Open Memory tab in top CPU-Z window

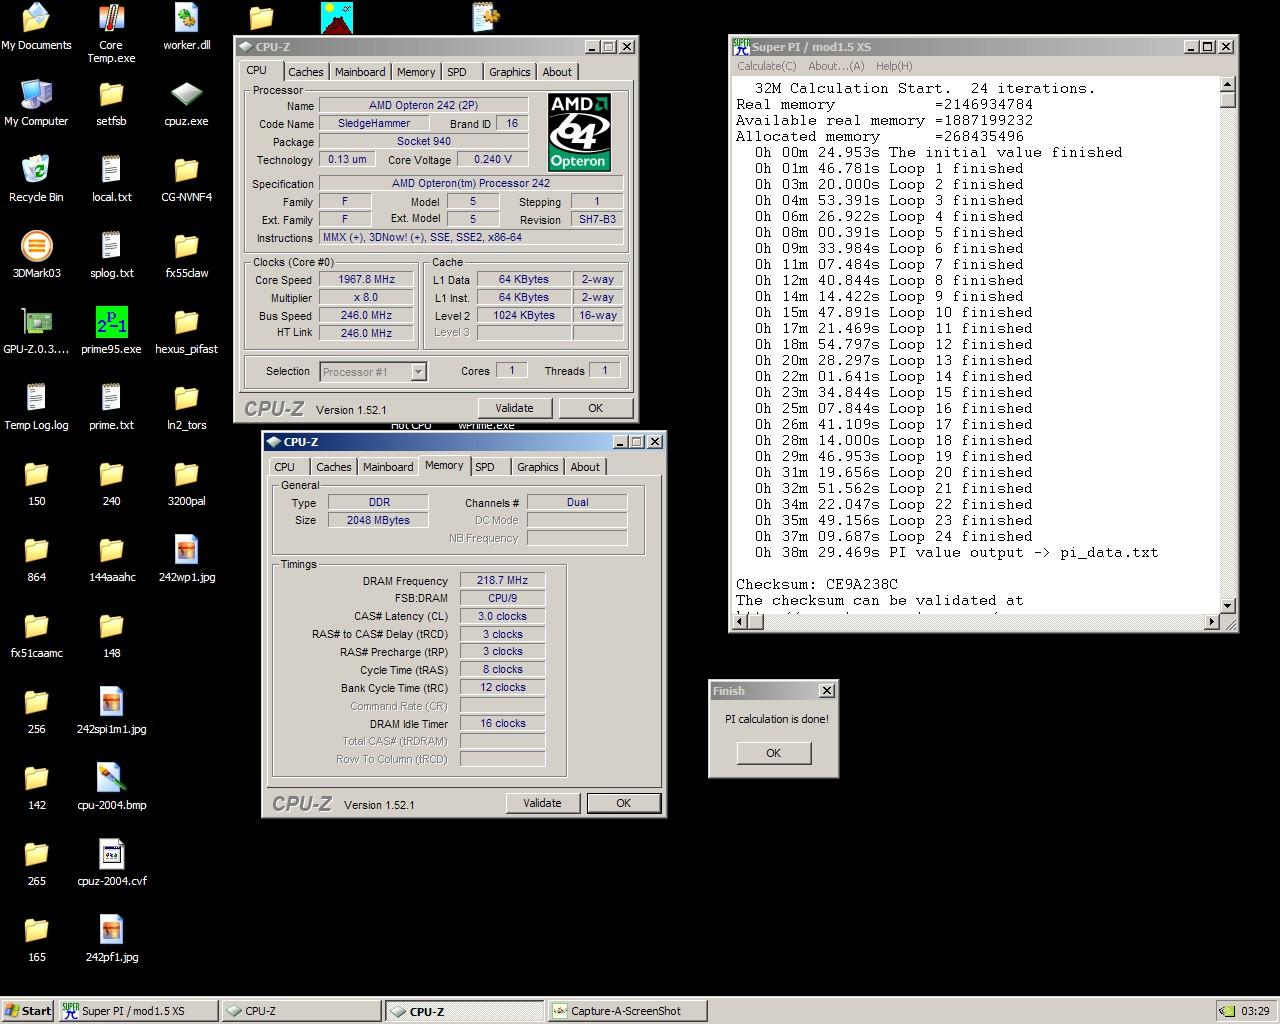click(x=416, y=72)
